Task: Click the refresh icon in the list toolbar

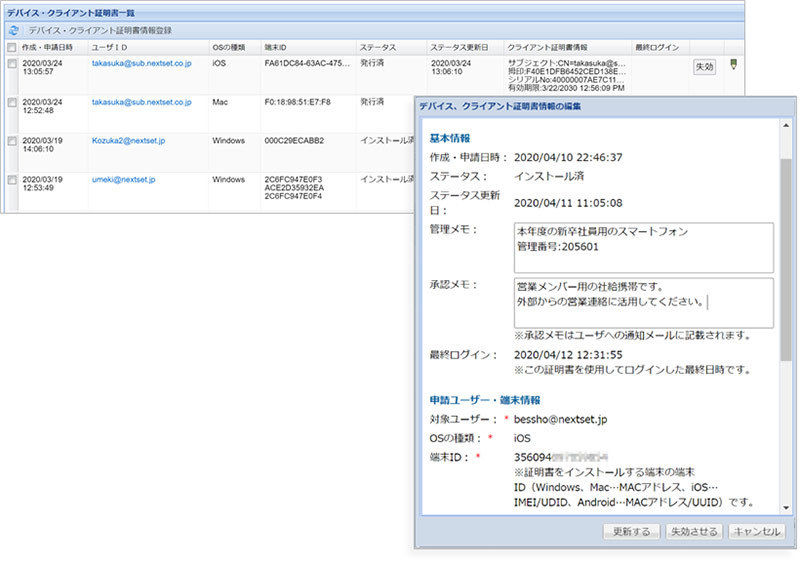Action: click(13, 31)
